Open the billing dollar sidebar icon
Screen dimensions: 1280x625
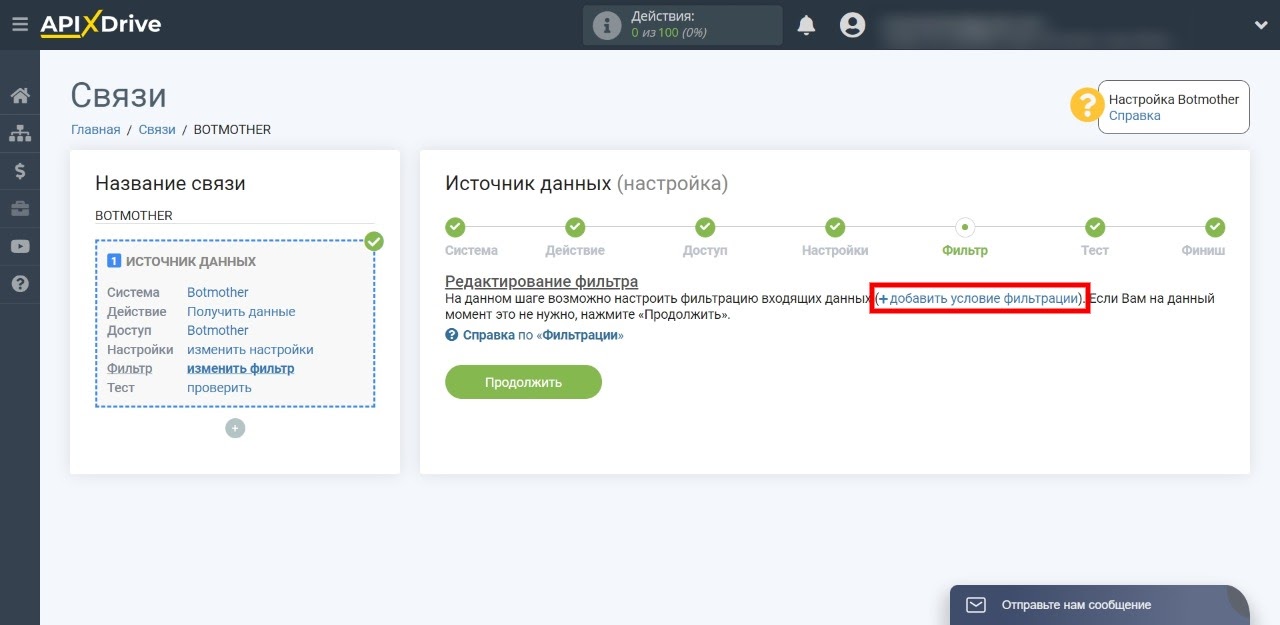(20, 171)
